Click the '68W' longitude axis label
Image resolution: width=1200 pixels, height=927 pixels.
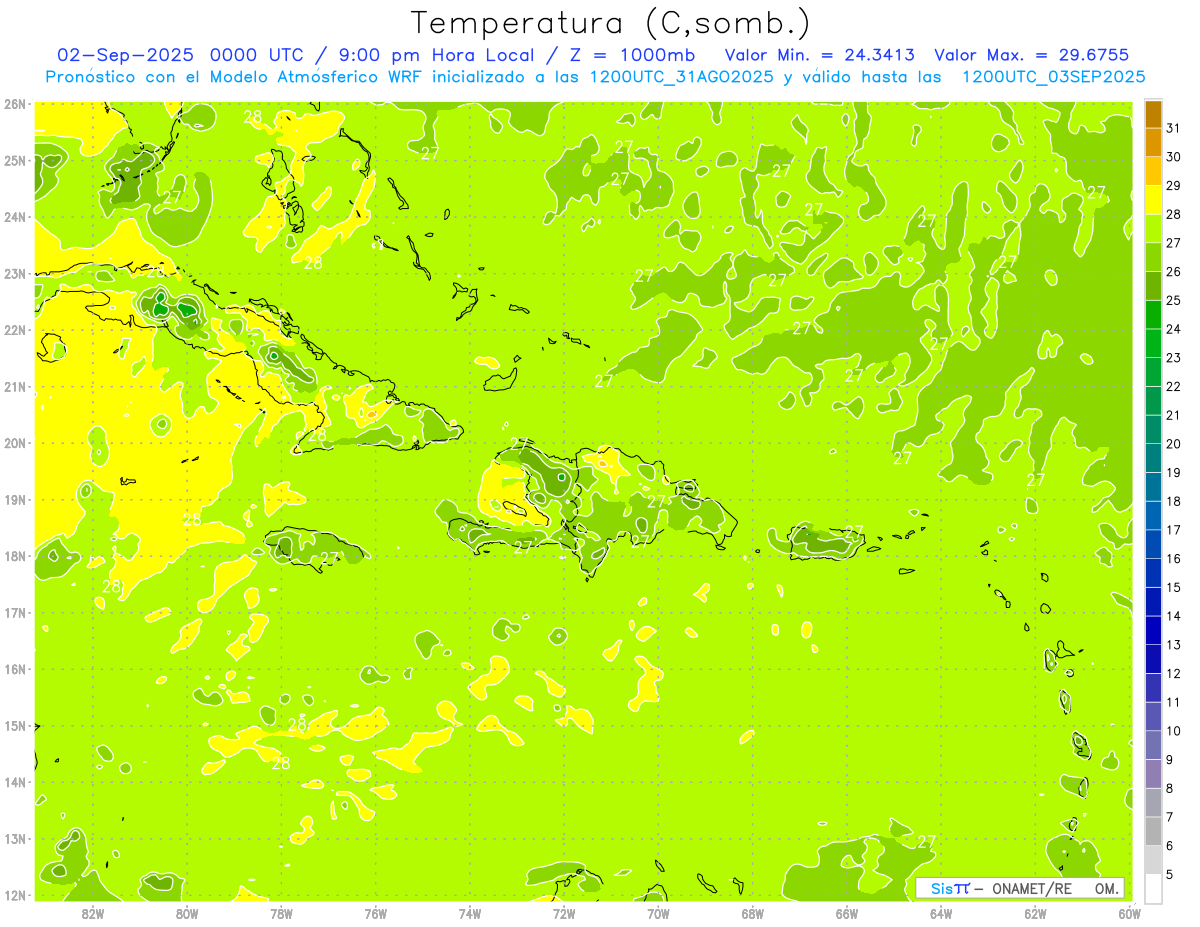pyautogui.click(x=753, y=913)
